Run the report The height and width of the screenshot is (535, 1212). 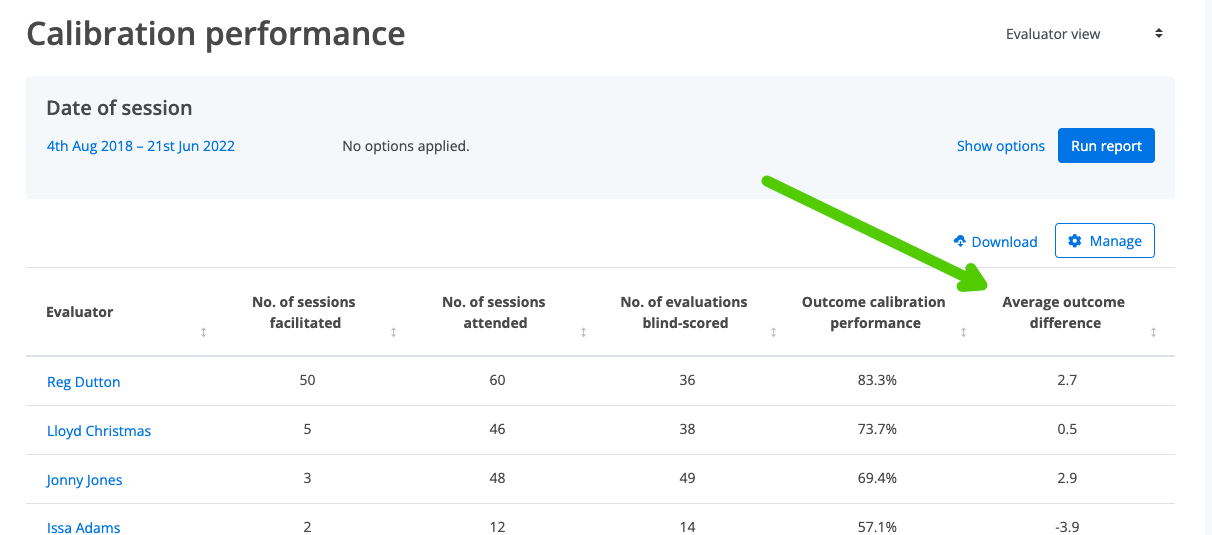(x=1106, y=146)
